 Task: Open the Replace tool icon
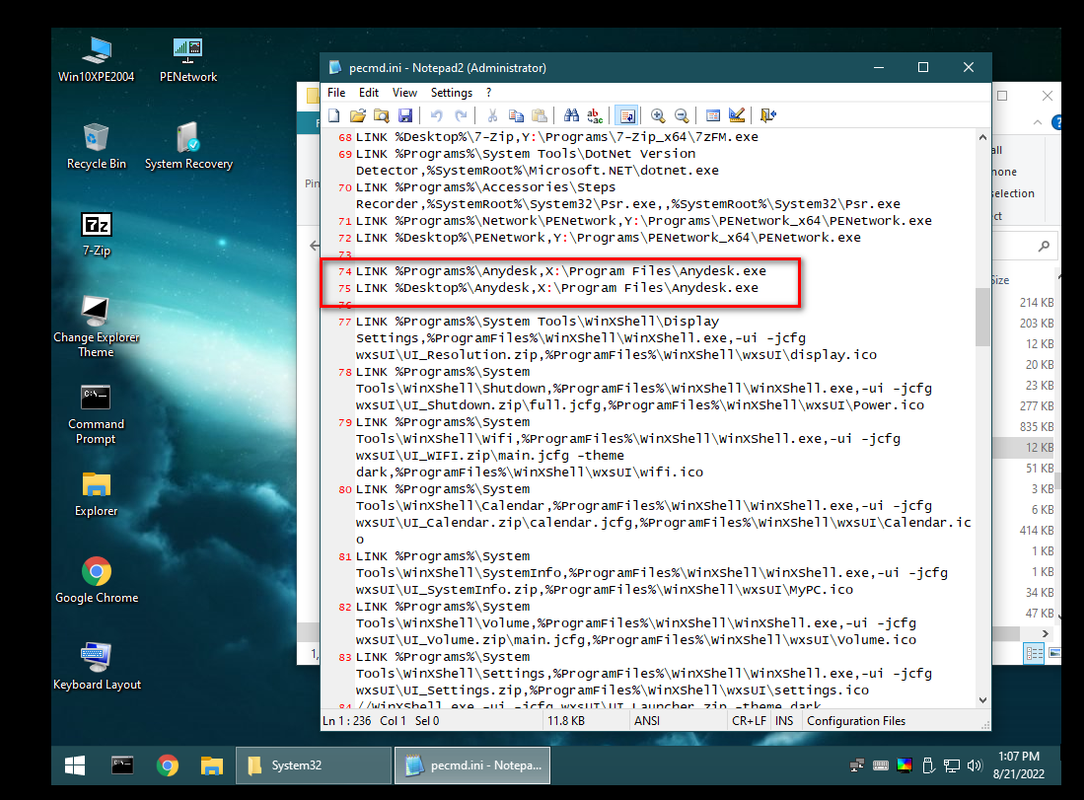tap(595, 115)
